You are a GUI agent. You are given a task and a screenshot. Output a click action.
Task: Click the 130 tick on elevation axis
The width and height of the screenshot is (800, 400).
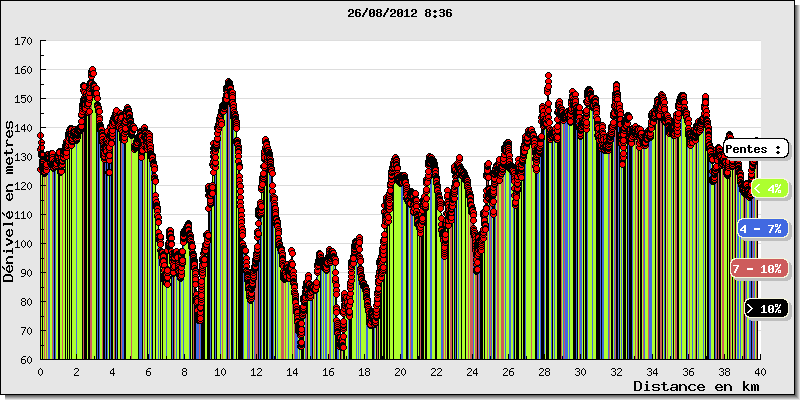[x=24, y=157]
